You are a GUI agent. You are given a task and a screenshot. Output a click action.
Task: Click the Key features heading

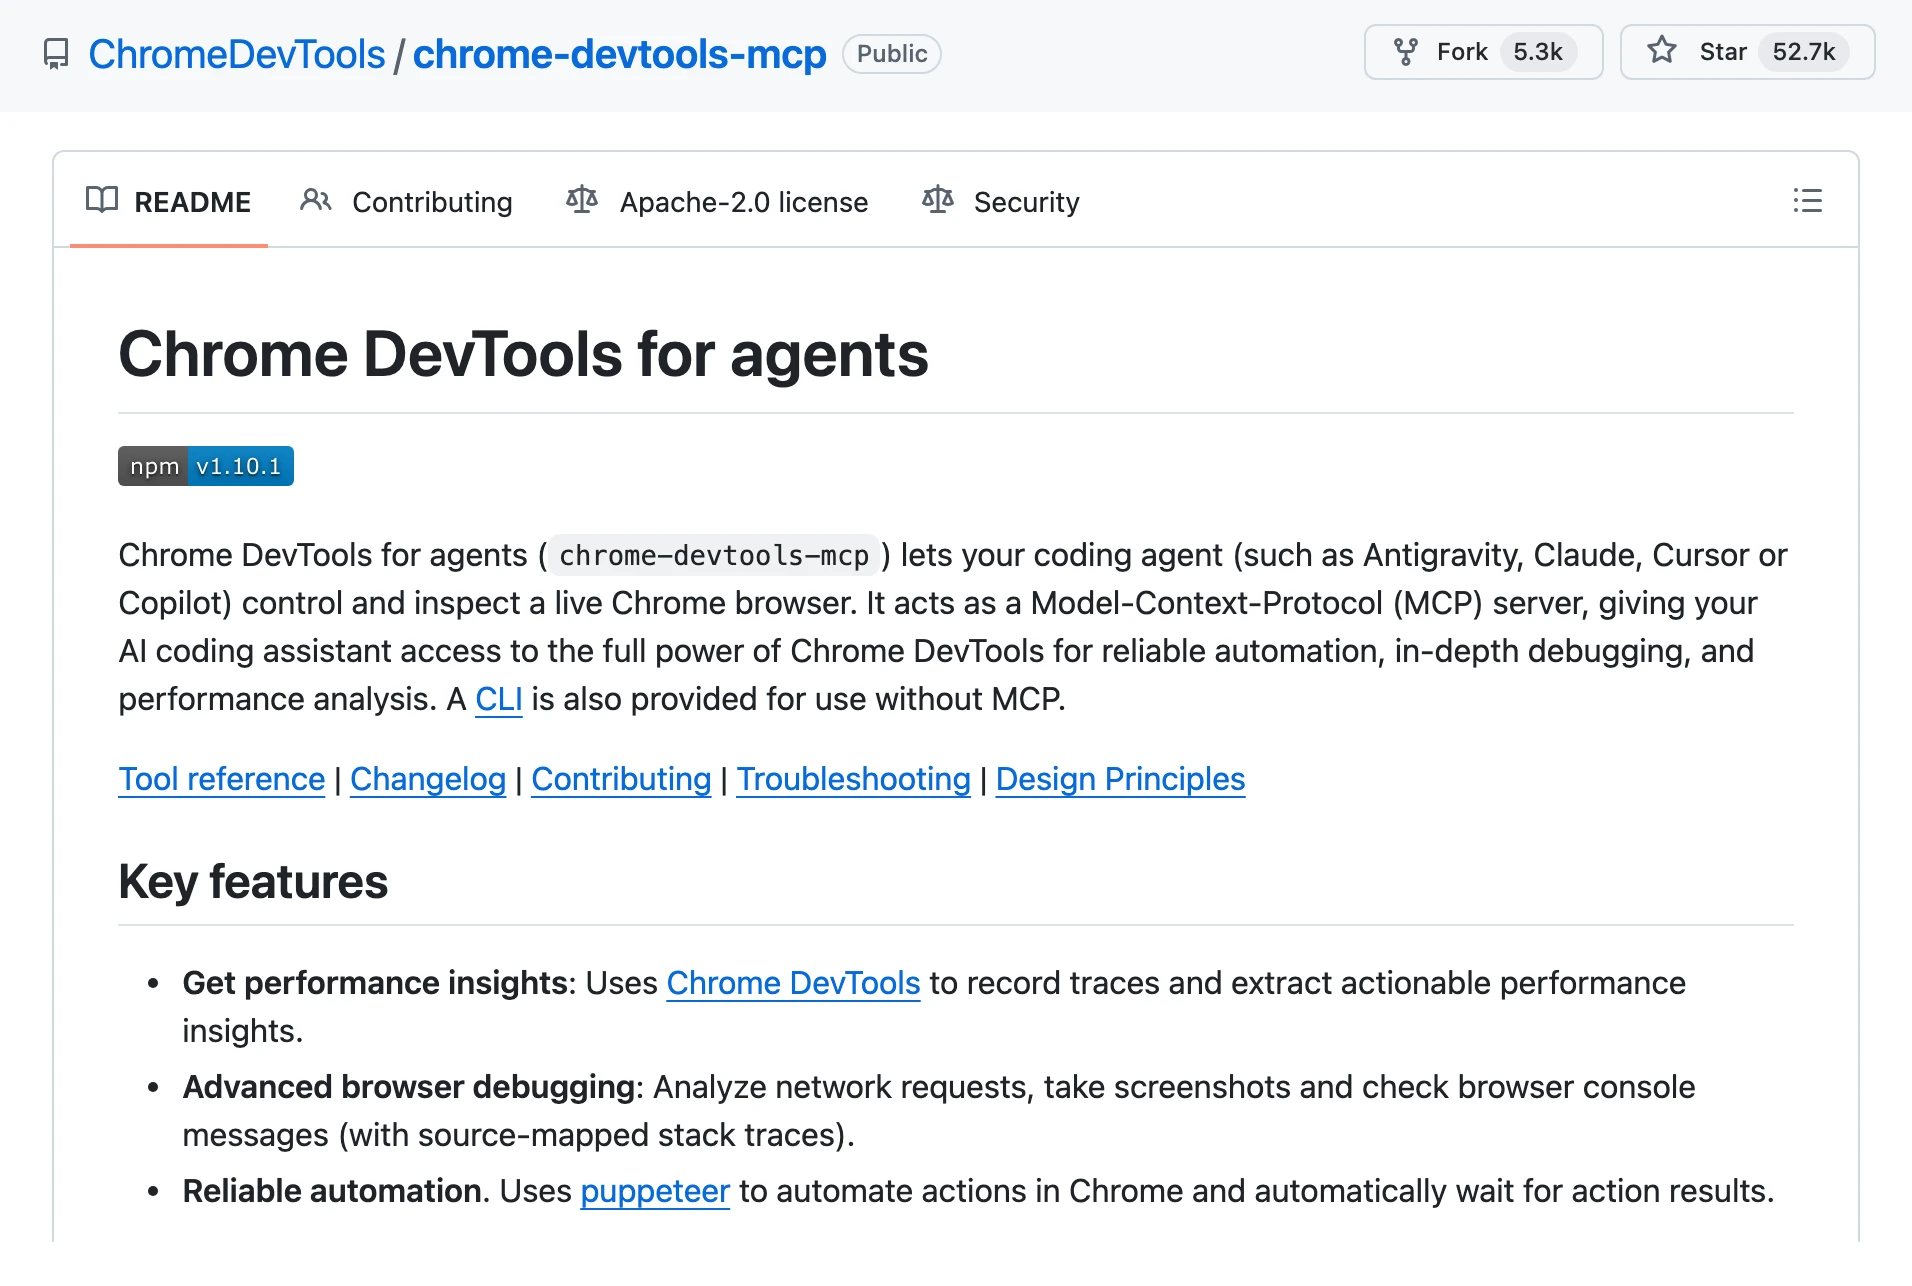tap(253, 882)
